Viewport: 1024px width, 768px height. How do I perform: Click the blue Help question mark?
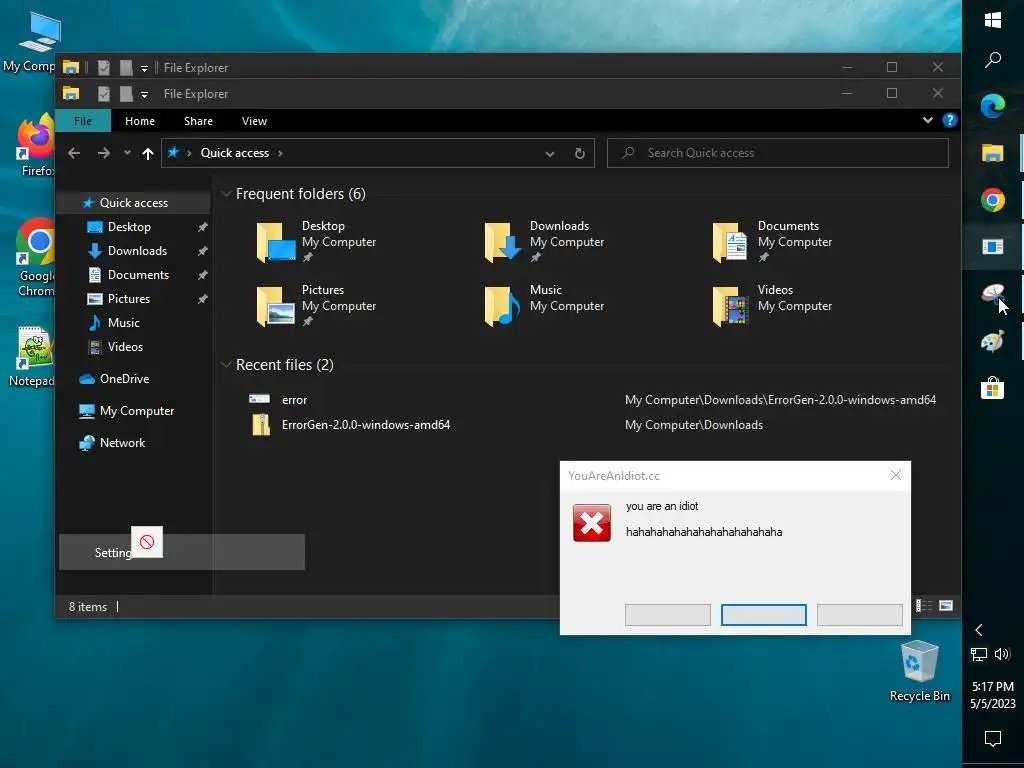(950, 120)
